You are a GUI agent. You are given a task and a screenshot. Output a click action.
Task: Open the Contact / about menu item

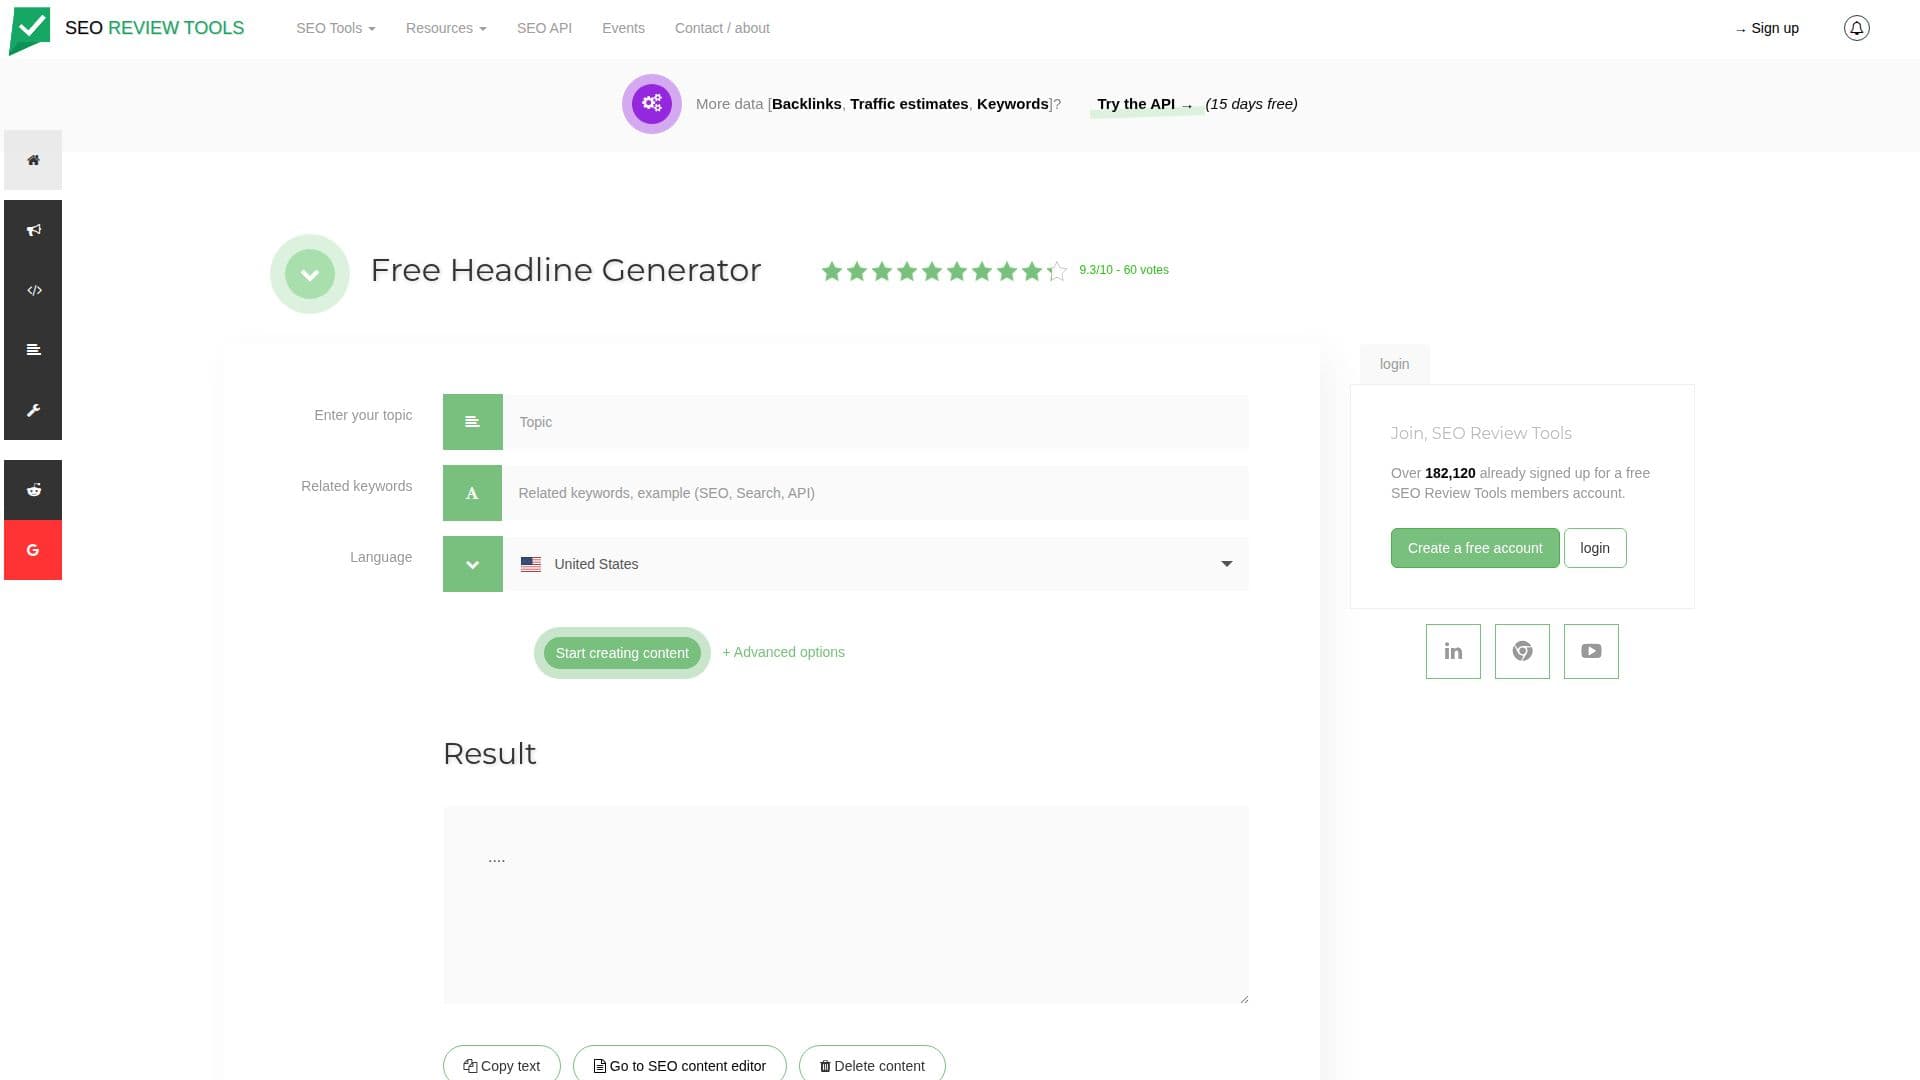click(722, 28)
